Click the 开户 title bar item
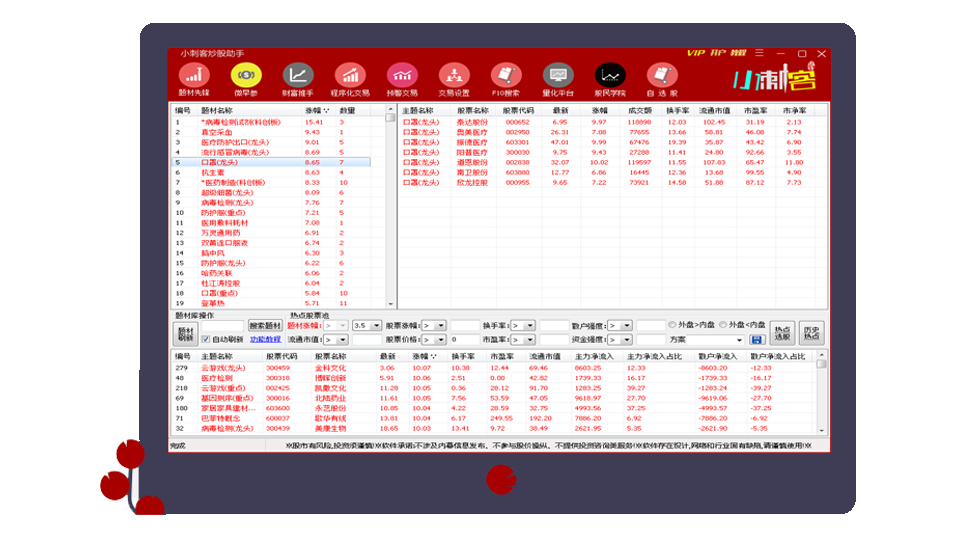 pyautogui.click(x=718, y=53)
